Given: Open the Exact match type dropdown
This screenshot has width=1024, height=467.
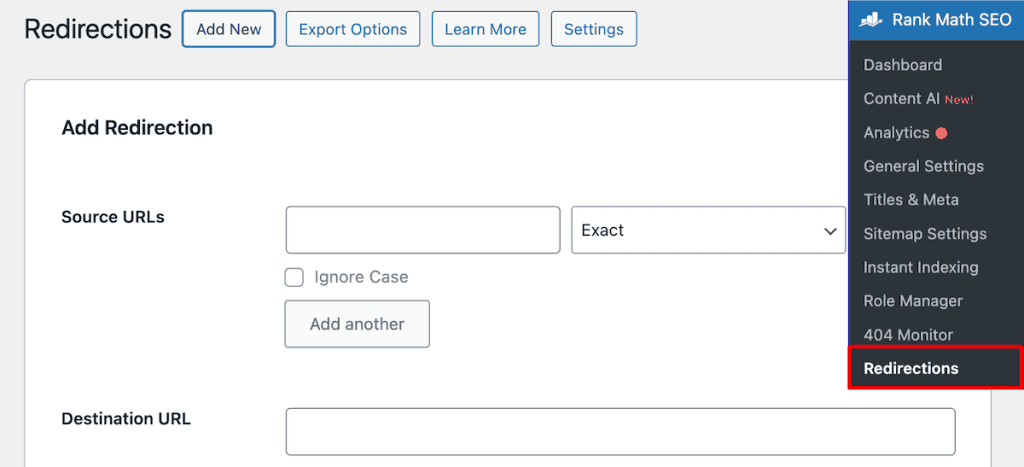Looking at the screenshot, I should tap(708, 230).
